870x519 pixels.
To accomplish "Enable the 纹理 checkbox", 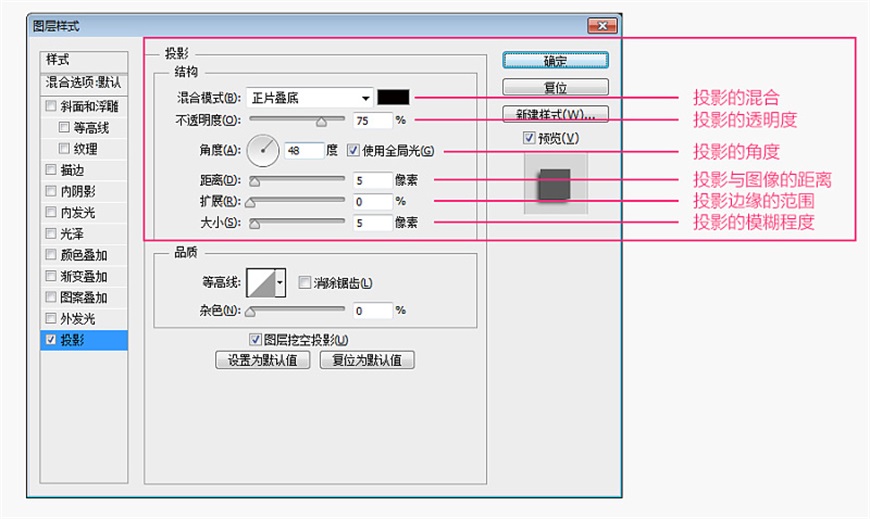I will [64, 148].
